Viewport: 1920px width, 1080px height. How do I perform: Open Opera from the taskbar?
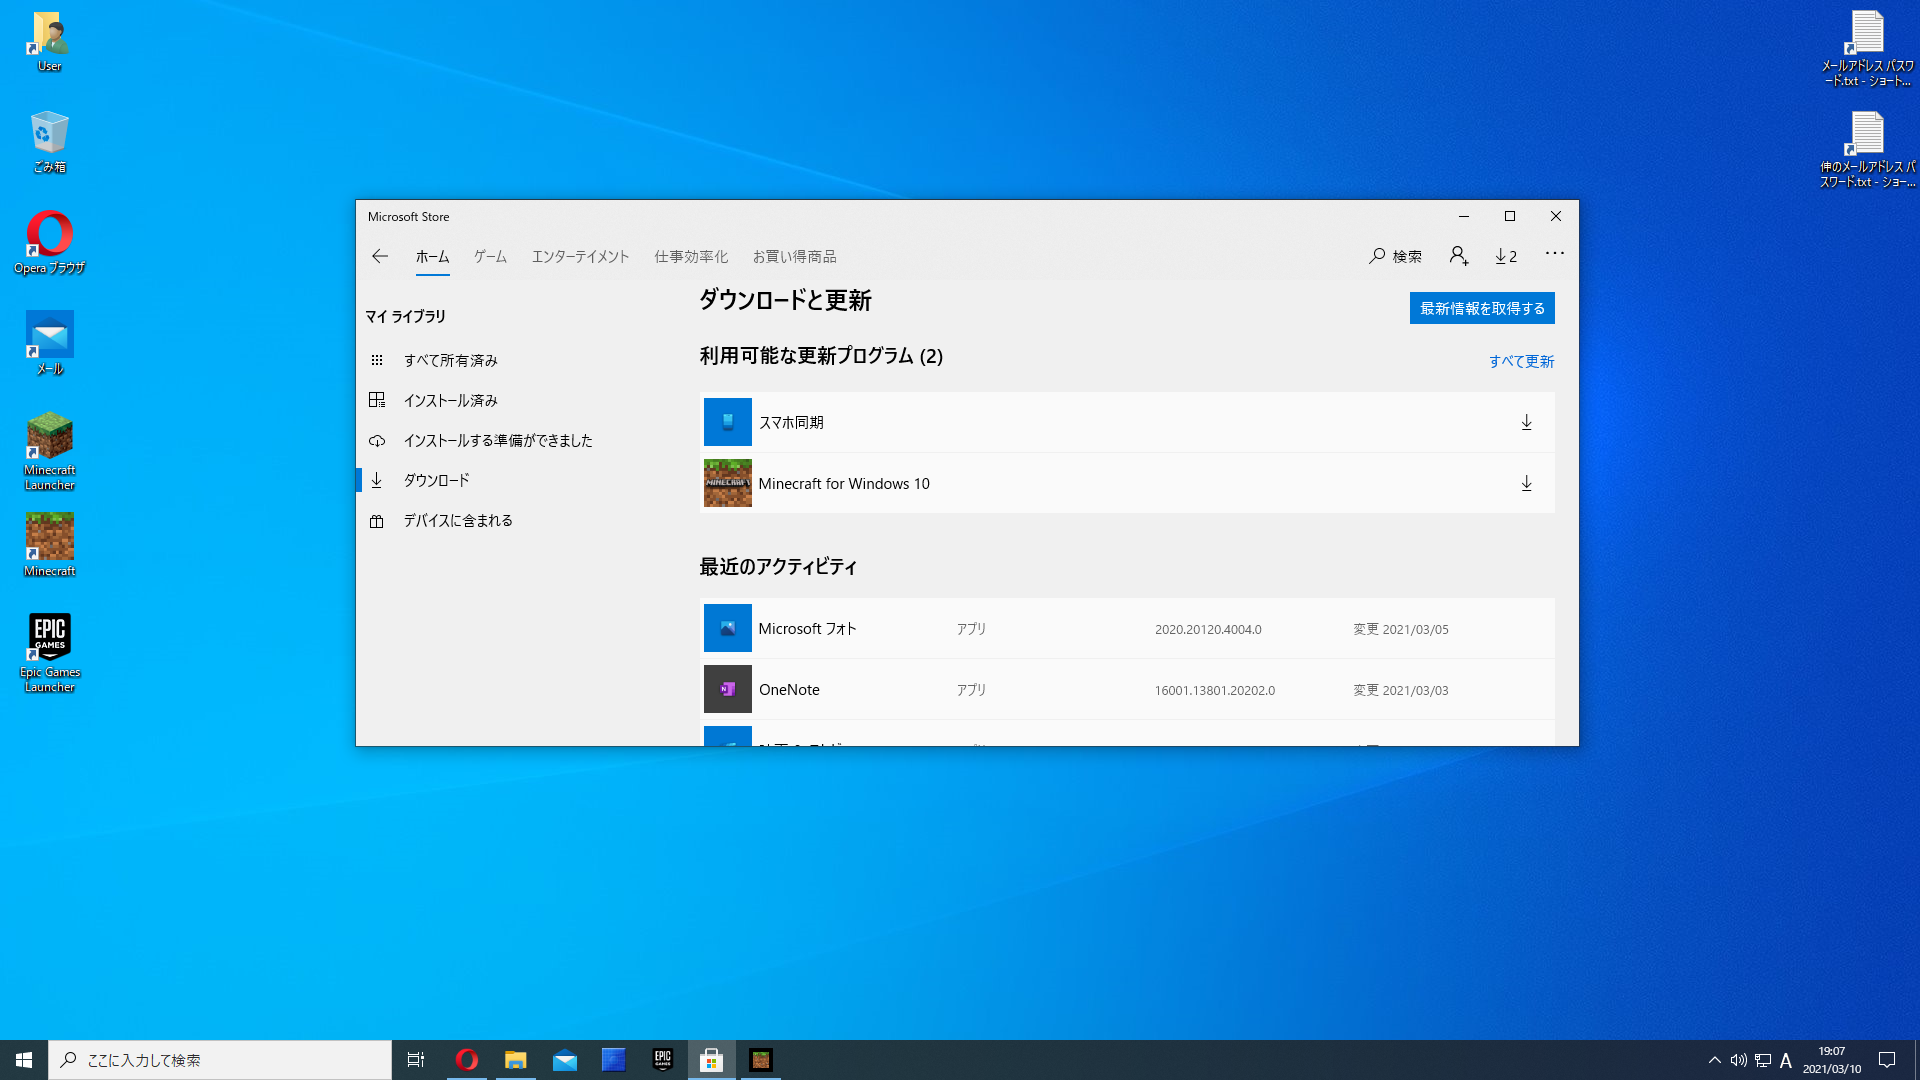[466, 1060]
